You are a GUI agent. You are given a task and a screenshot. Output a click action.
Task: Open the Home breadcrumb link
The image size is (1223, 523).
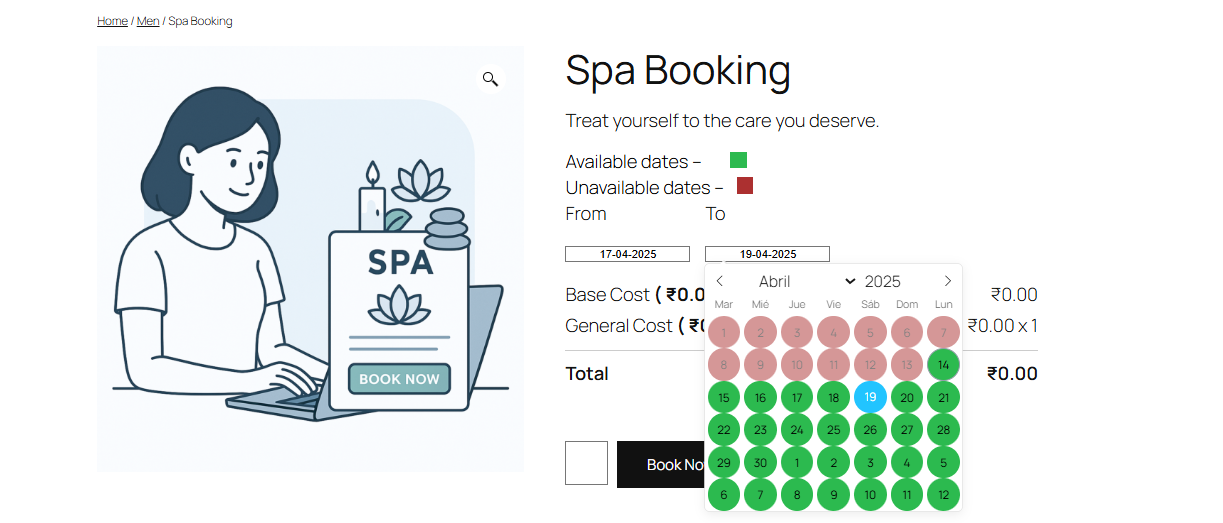tap(112, 21)
